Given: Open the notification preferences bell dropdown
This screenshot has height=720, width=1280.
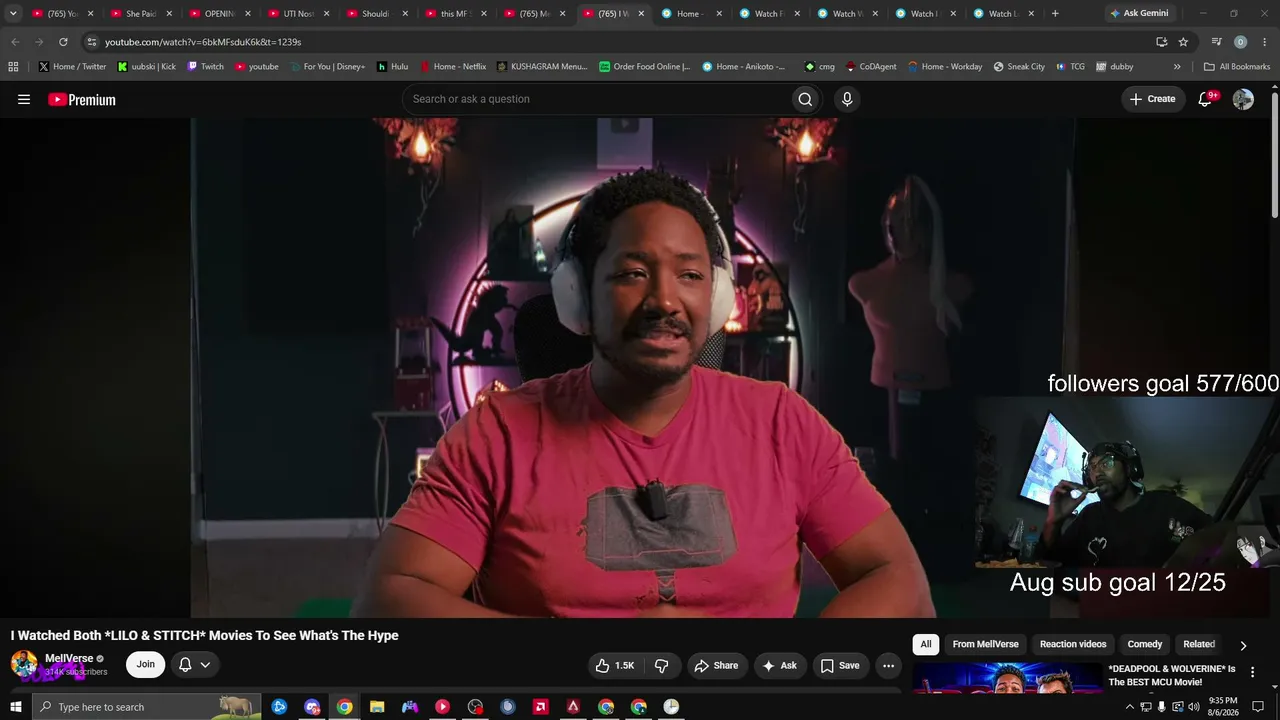Looking at the screenshot, I should [195, 665].
